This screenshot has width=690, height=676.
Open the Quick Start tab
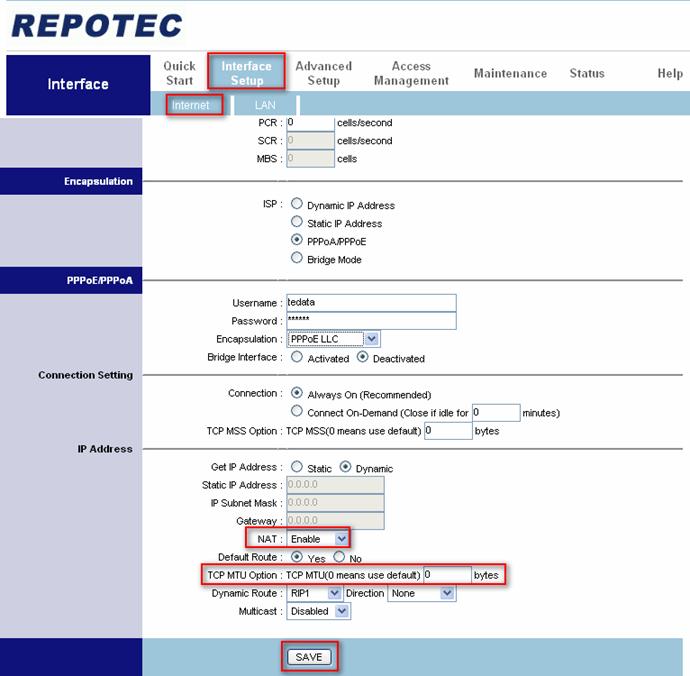pyautogui.click(x=179, y=73)
